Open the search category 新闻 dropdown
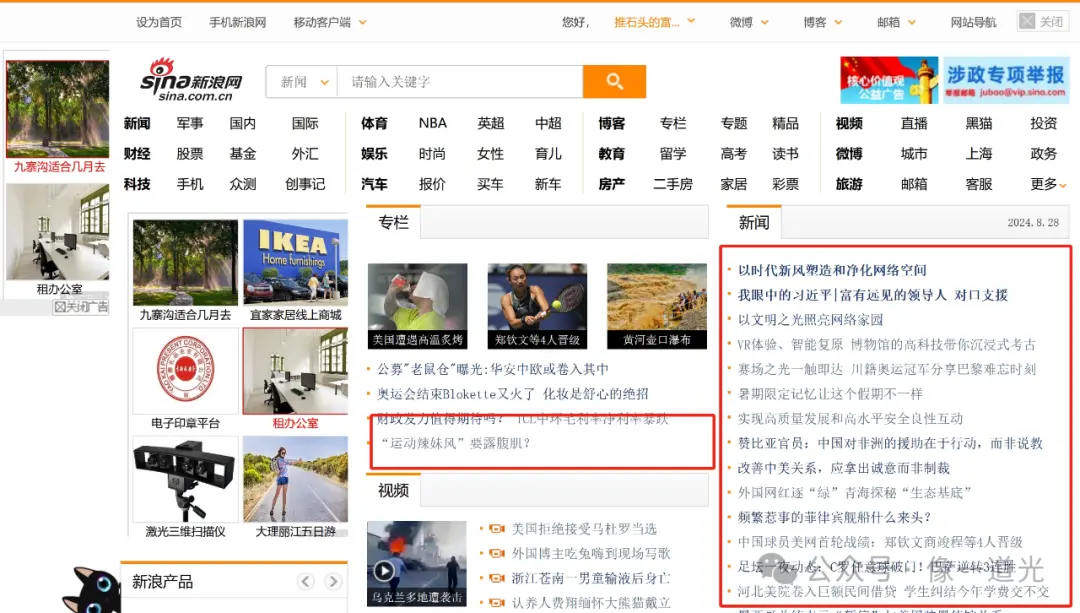 (302, 82)
